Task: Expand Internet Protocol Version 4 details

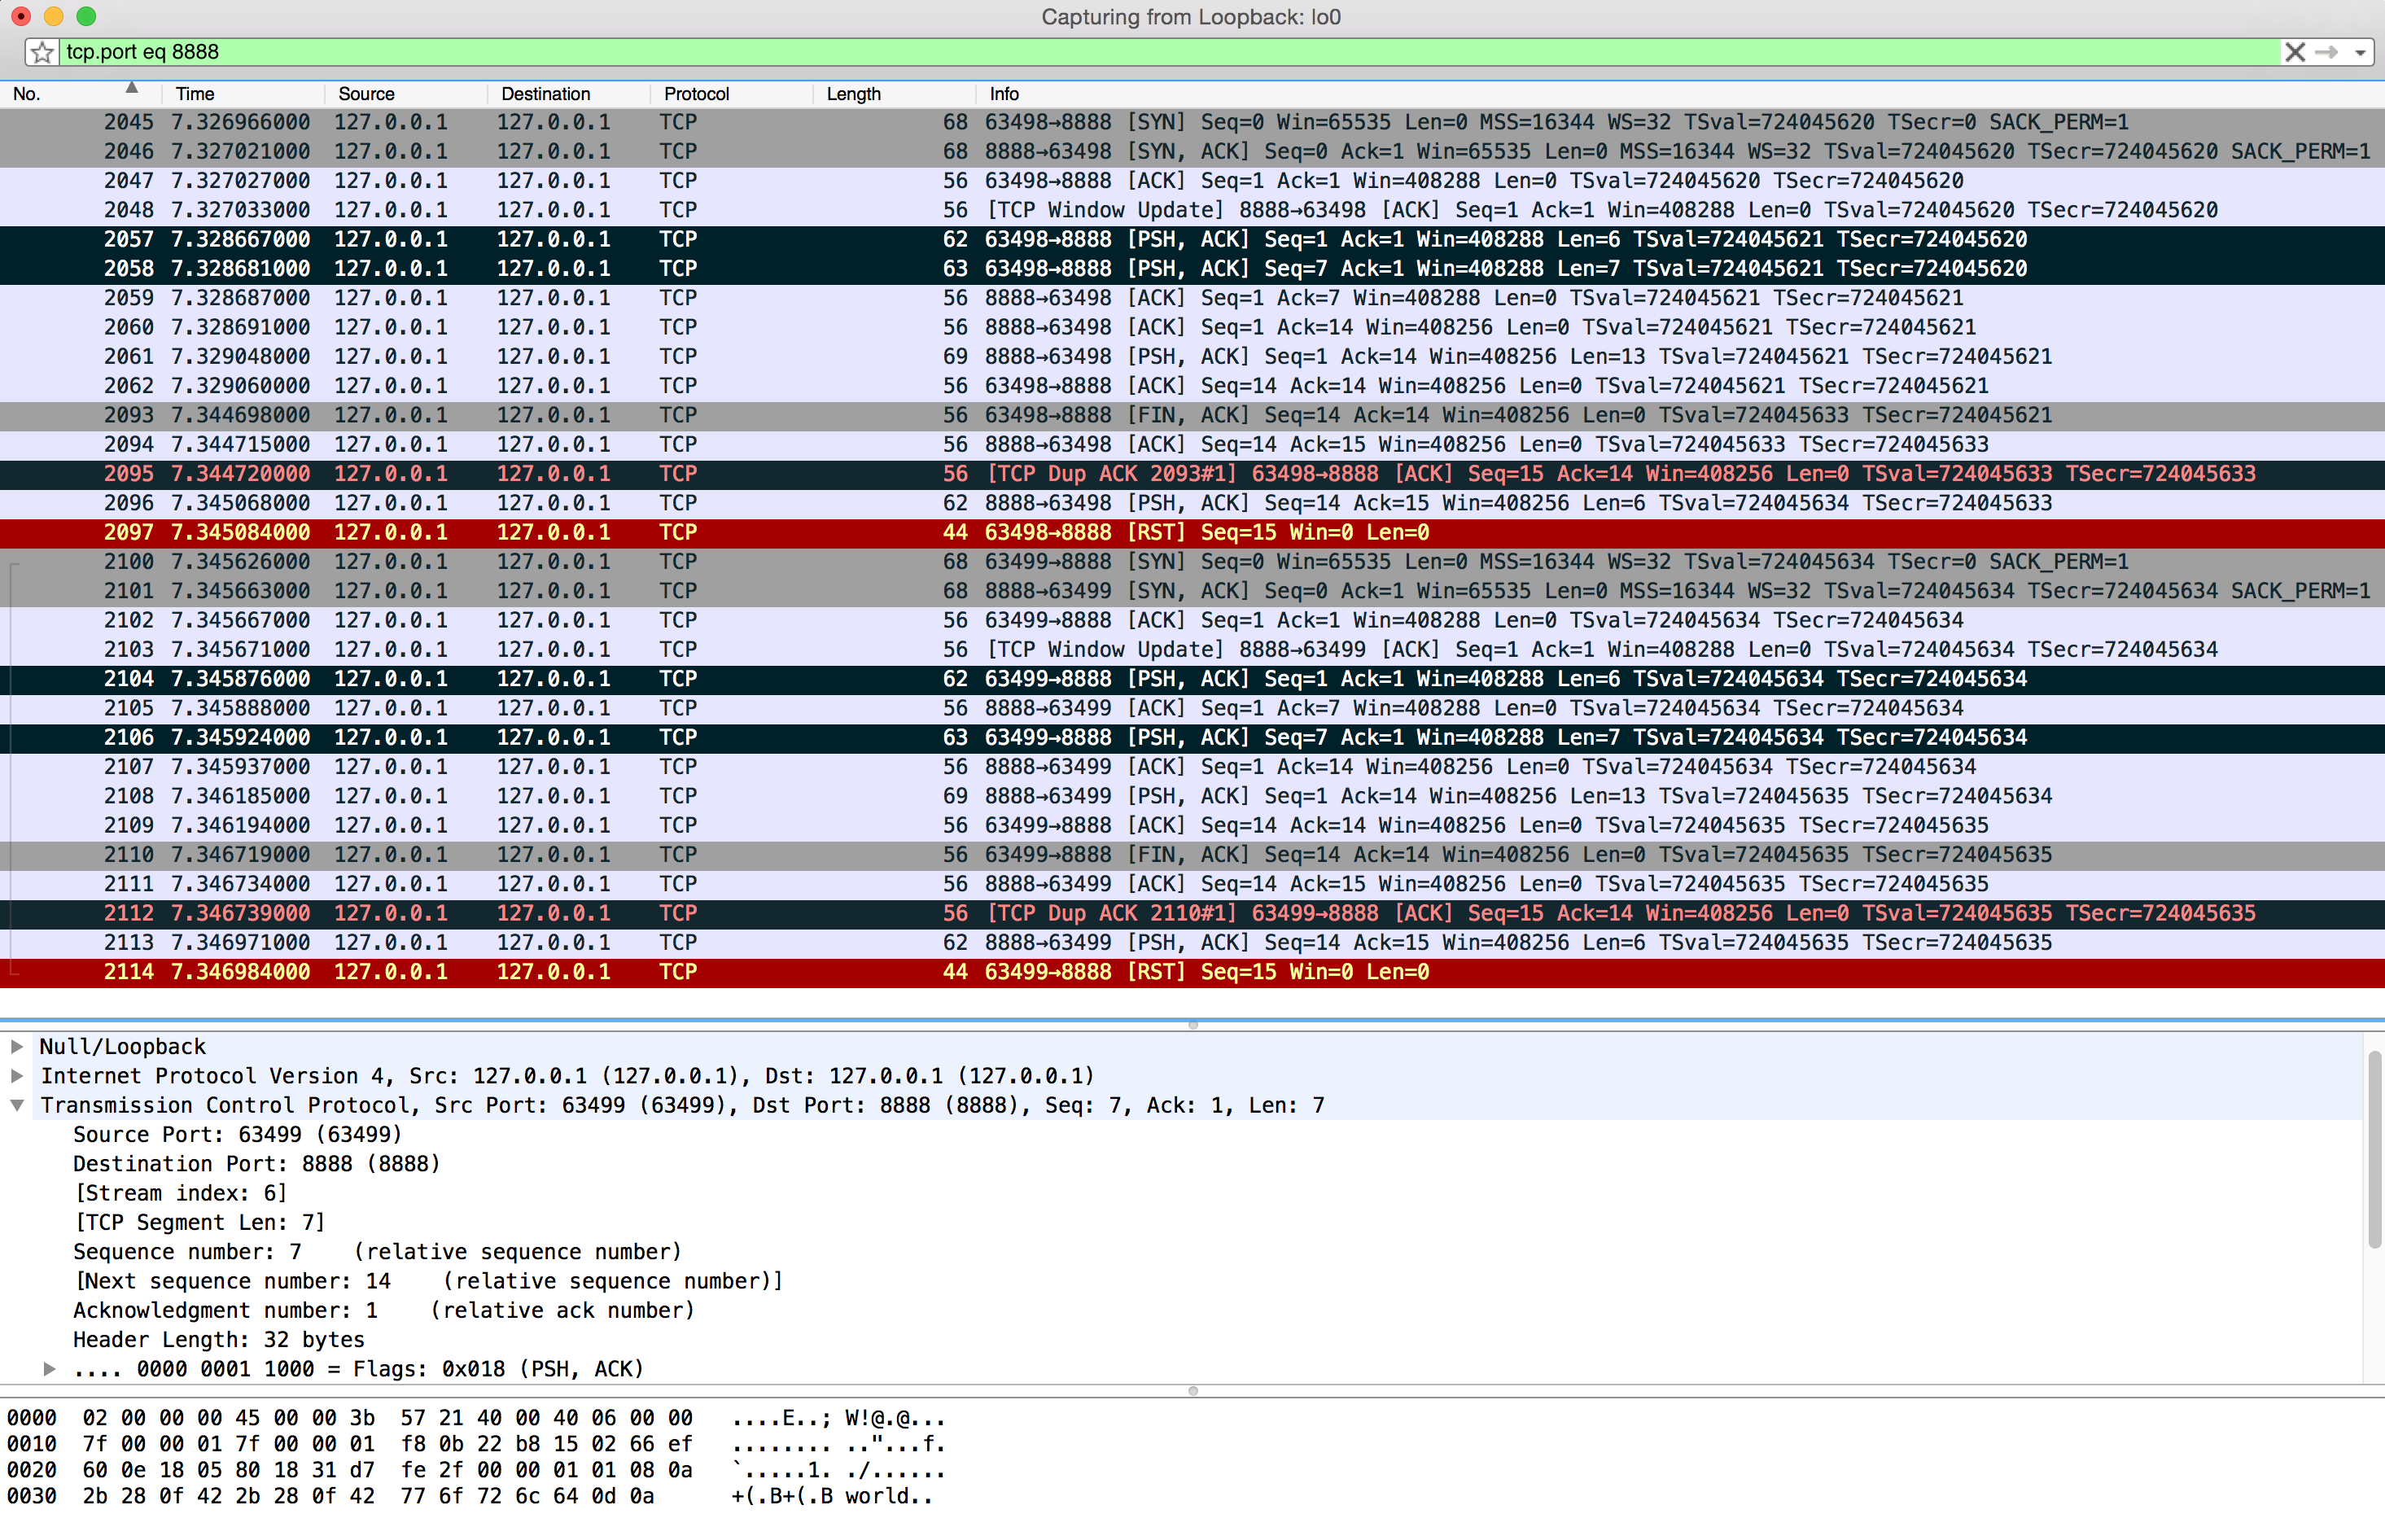Action: 17,1075
